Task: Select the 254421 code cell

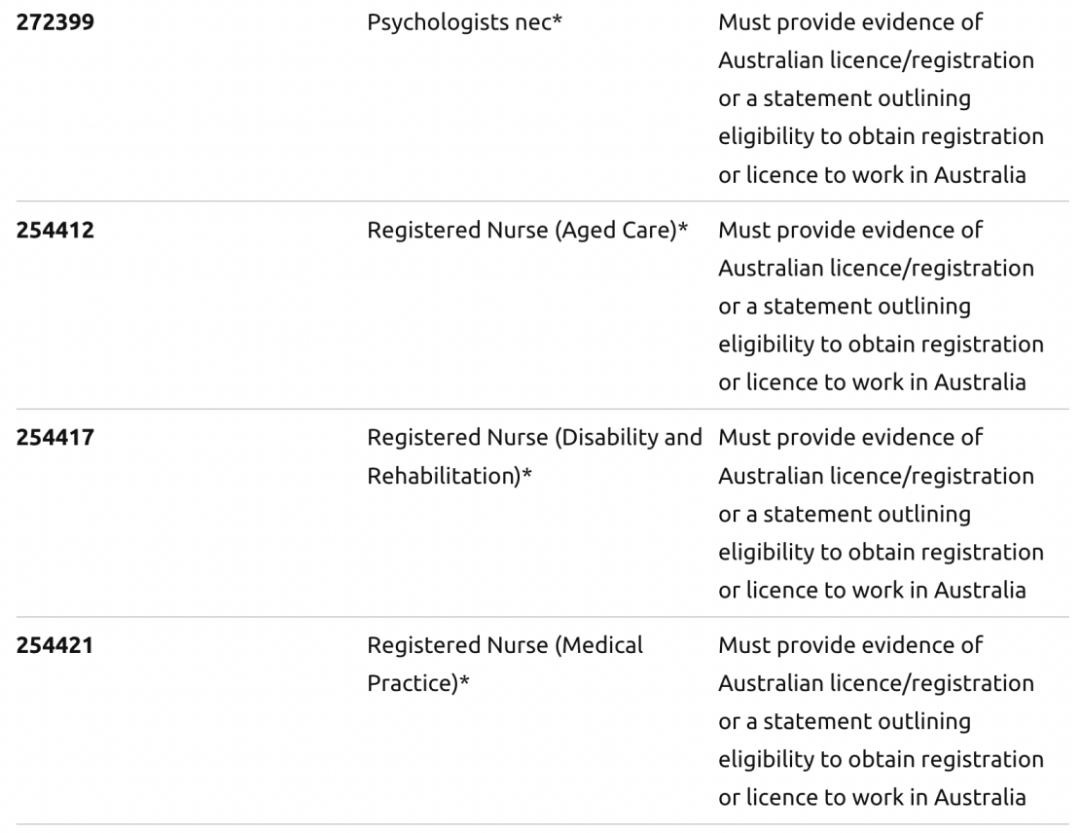Action: click(56, 646)
